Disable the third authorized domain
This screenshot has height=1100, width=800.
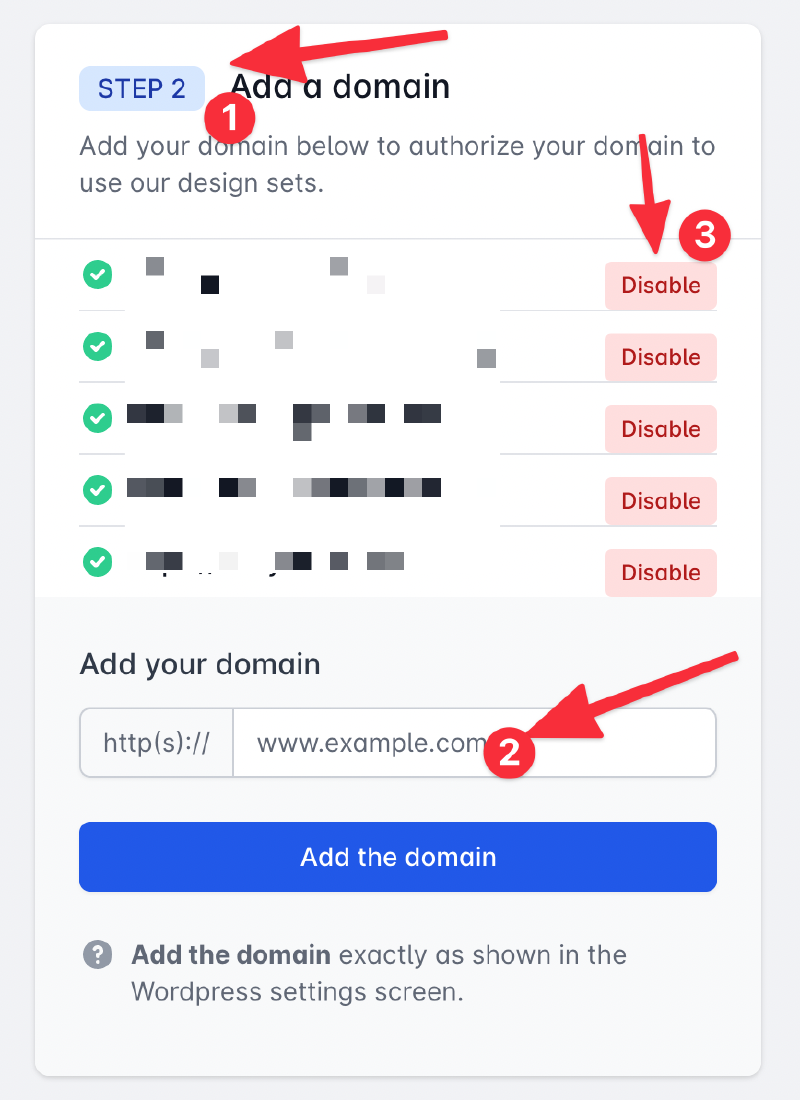(661, 429)
